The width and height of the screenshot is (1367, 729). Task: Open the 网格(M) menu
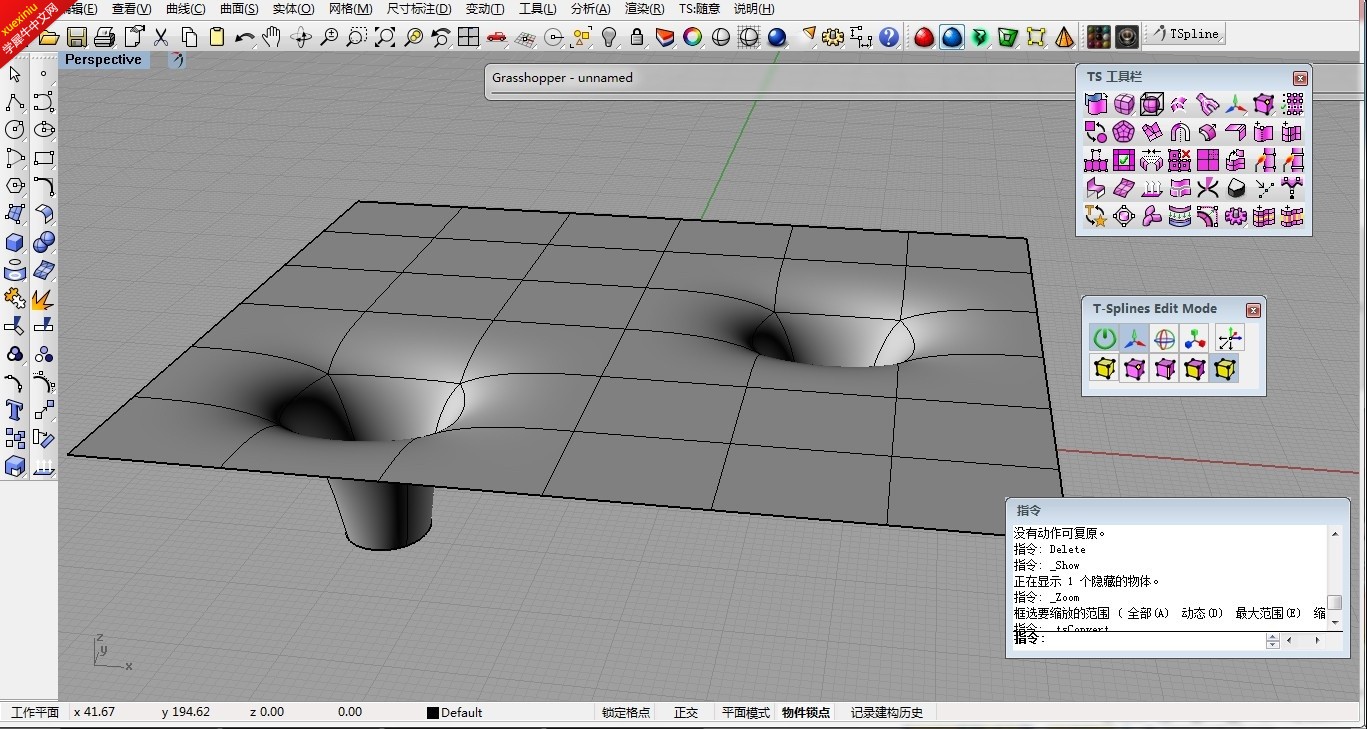350,9
